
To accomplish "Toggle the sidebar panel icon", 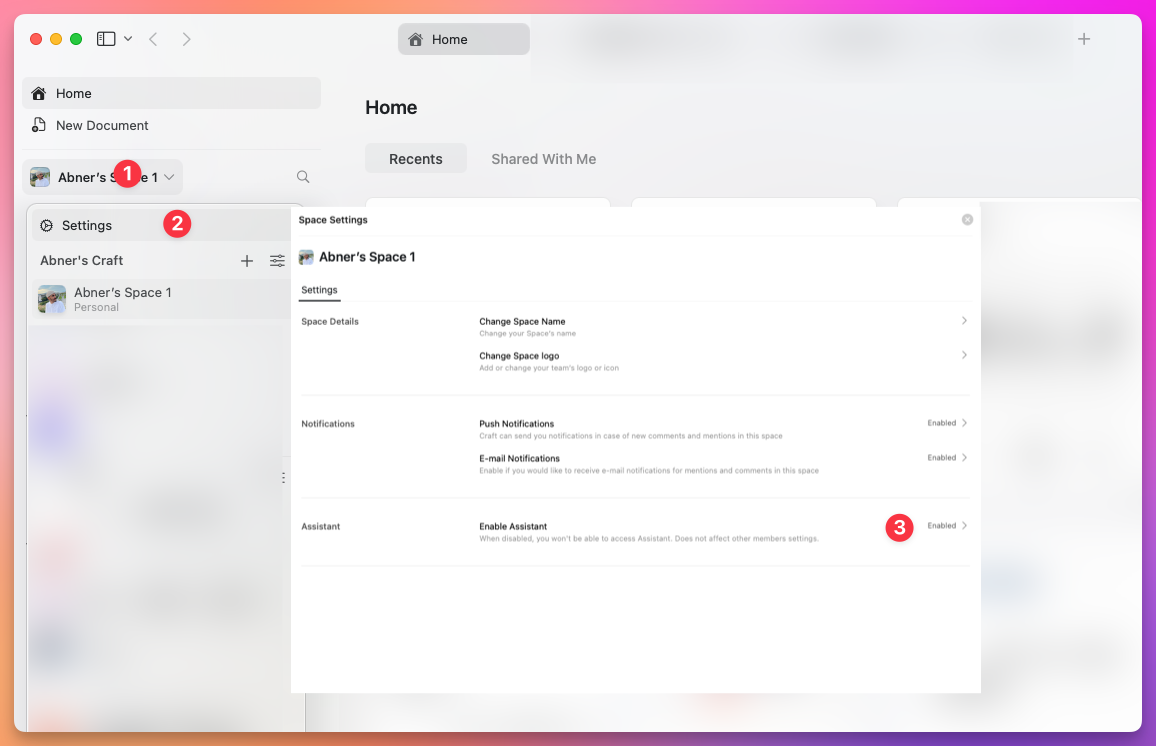I will (106, 39).
